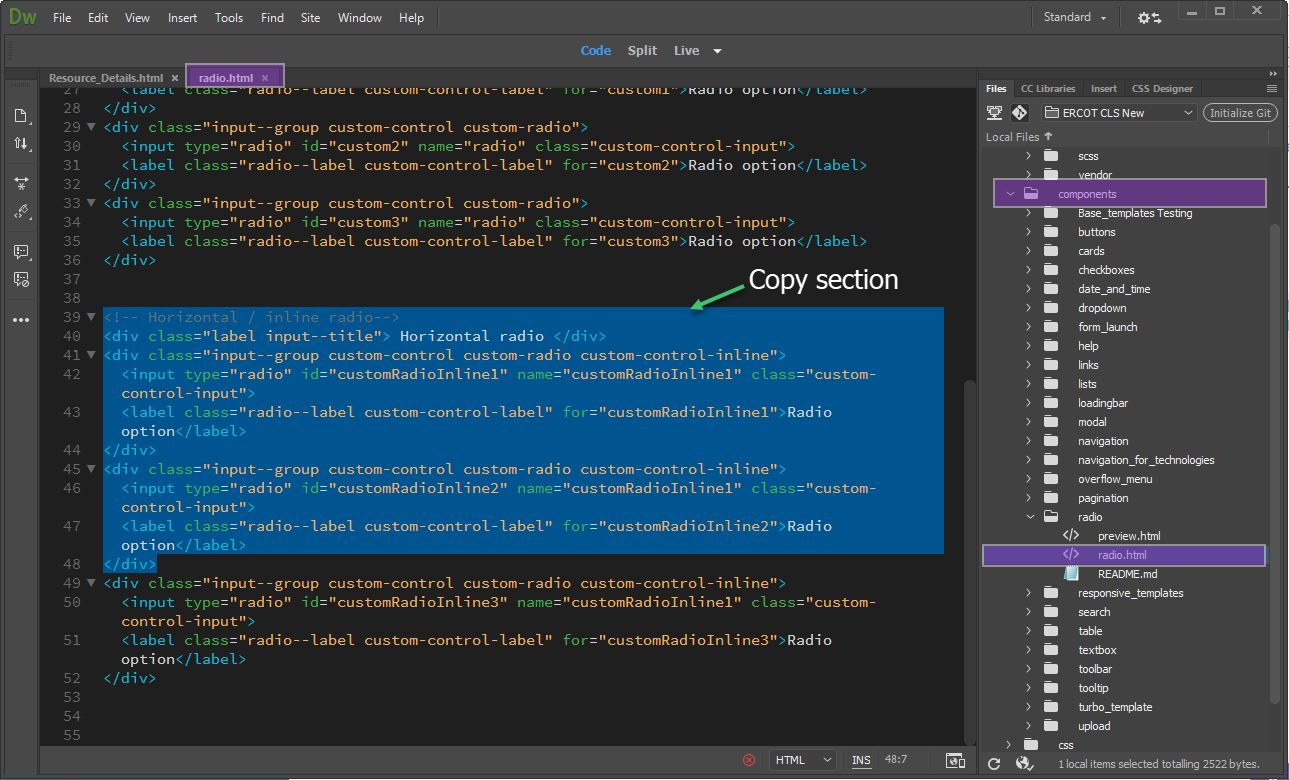
Task: Open the ERCOT CLS New site dropdown
Action: coord(1119,113)
